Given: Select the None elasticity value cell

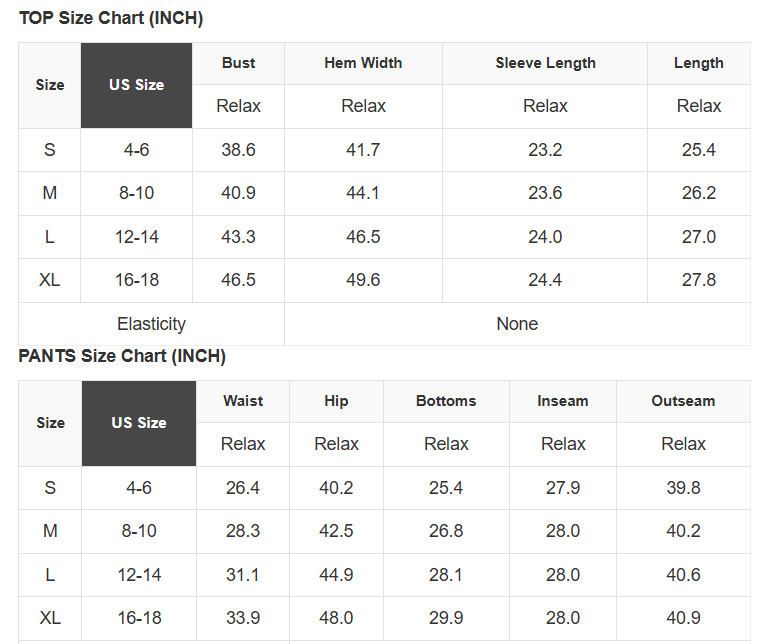Looking at the screenshot, I should pos(517,324).
